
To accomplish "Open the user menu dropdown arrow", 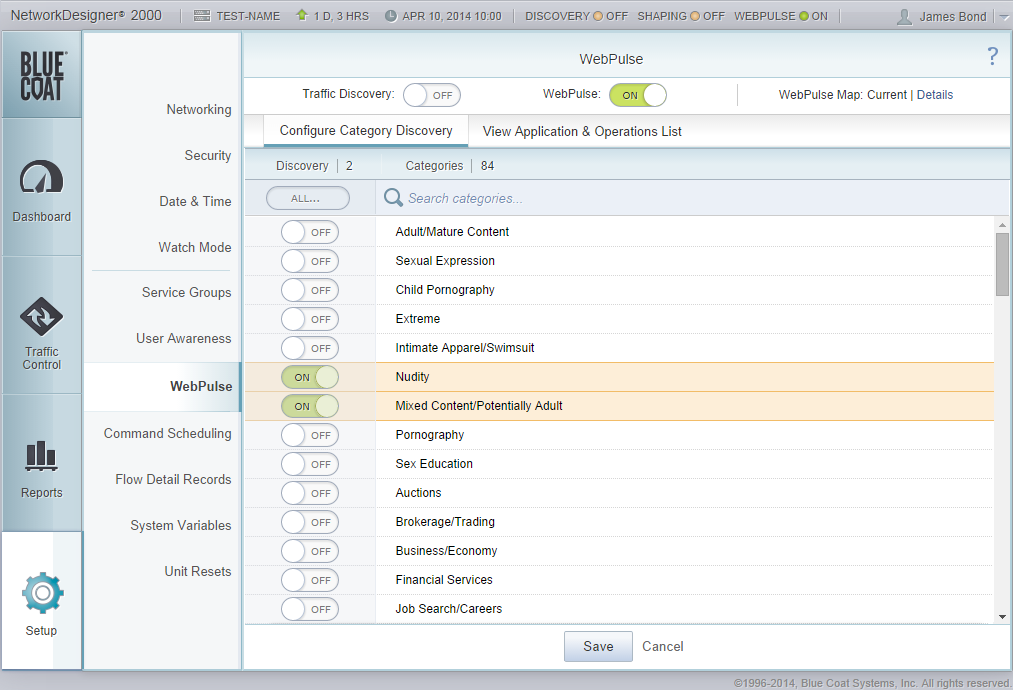I will point(1004,17).
